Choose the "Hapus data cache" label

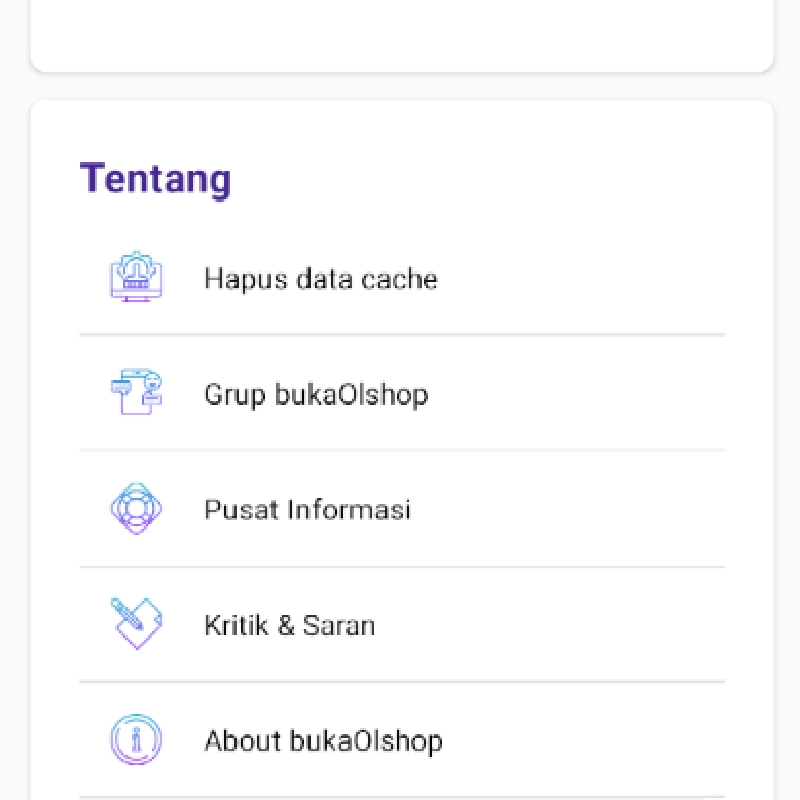click(x=321, y=279)
